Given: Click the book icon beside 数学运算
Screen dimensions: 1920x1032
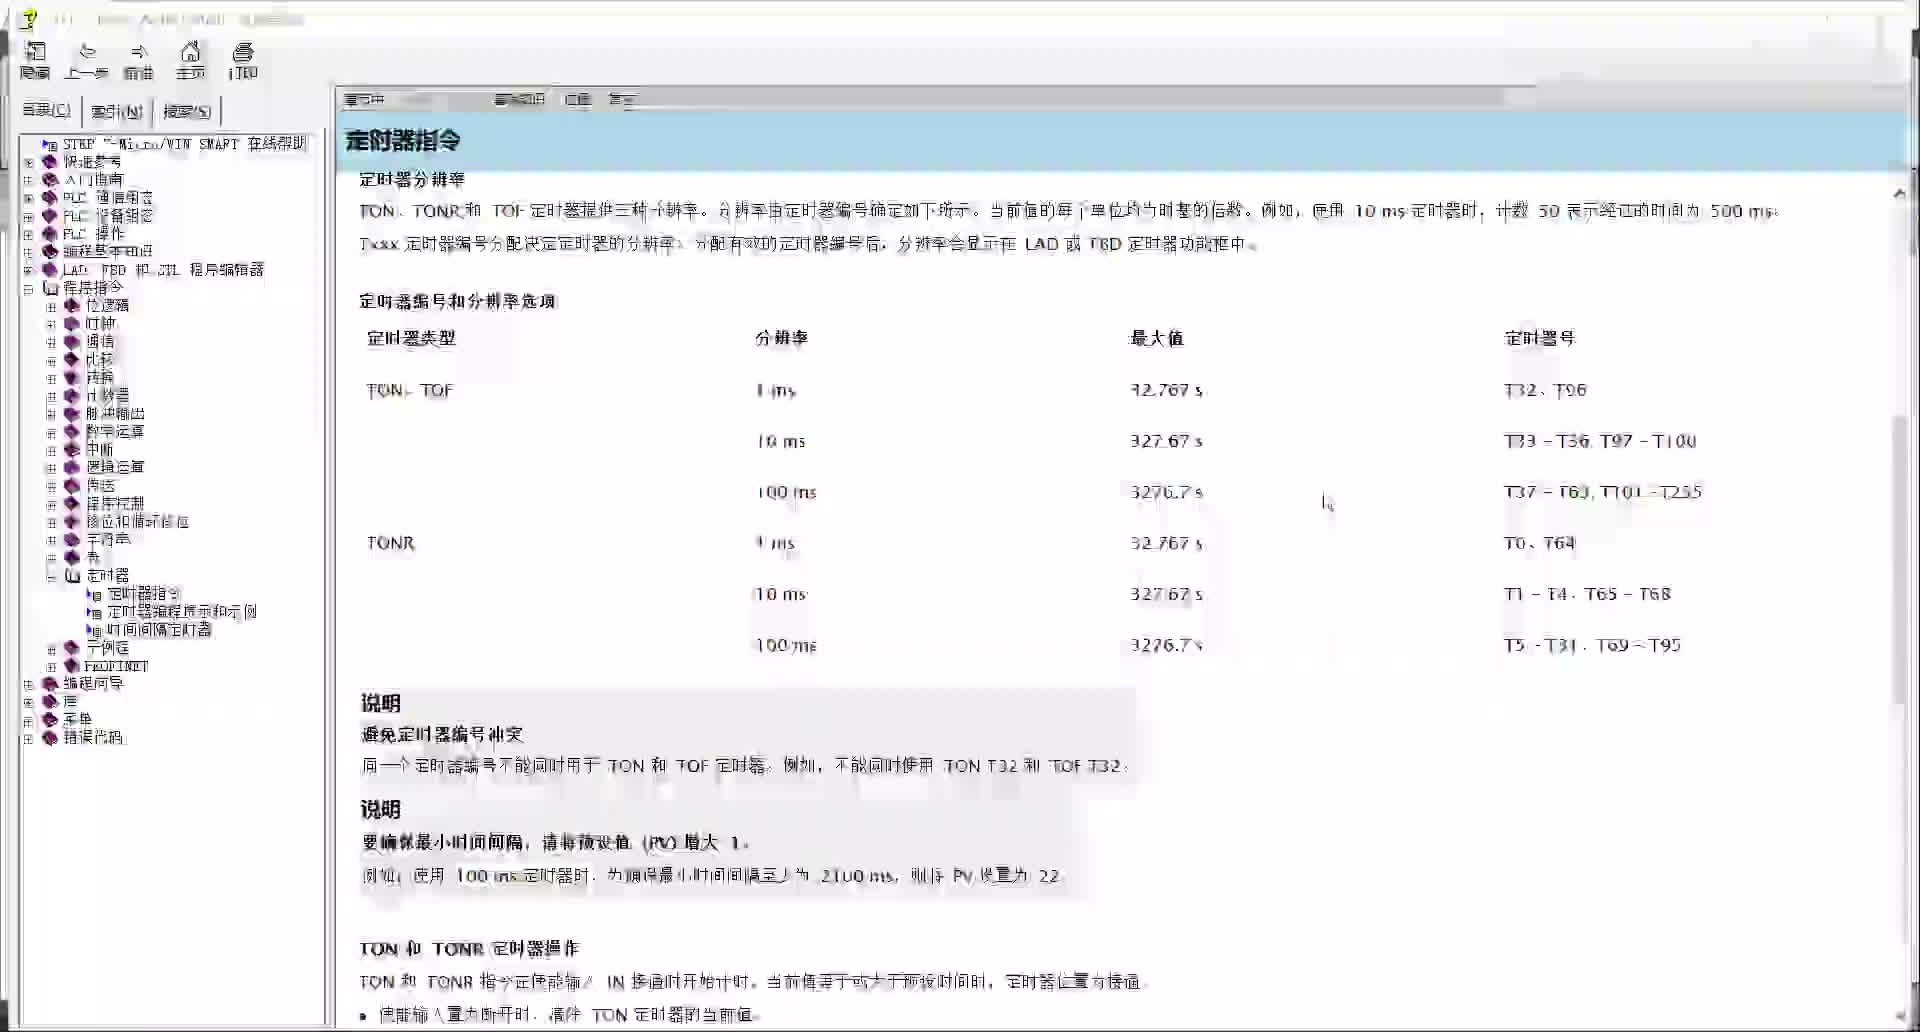Looking at the screenshot, I should pos(72,432).
